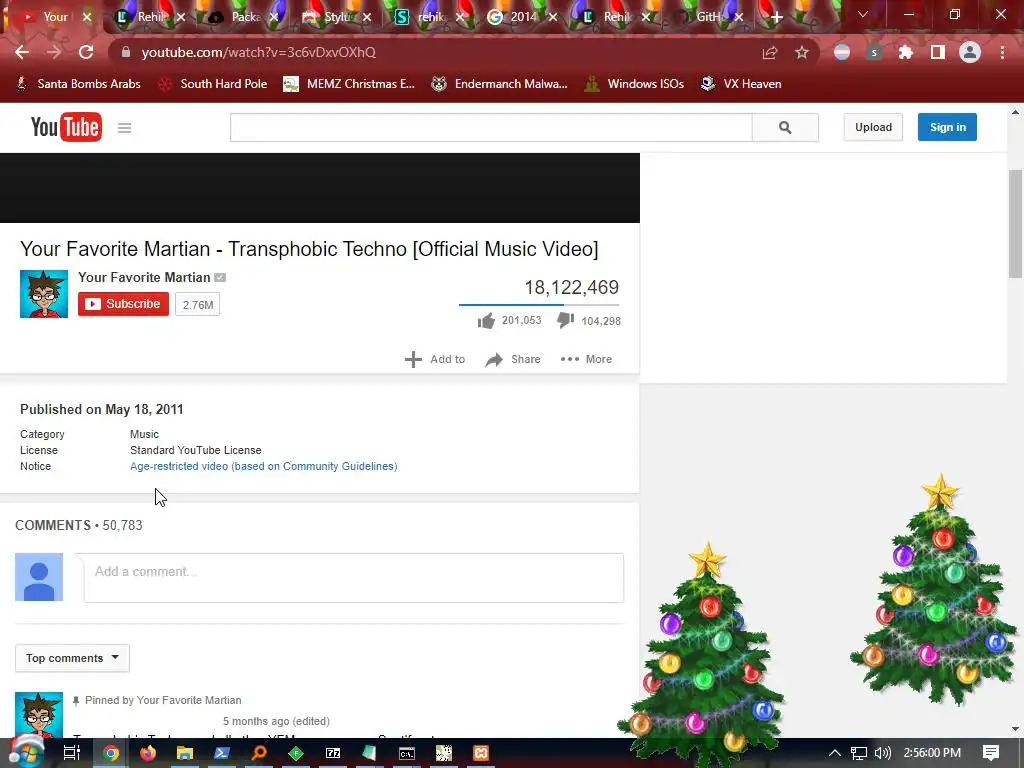Image resolution: width=1024 pixels, height=768 pixels.
Task: Open the tab search chevron dropdown
Action: point(863,14)
